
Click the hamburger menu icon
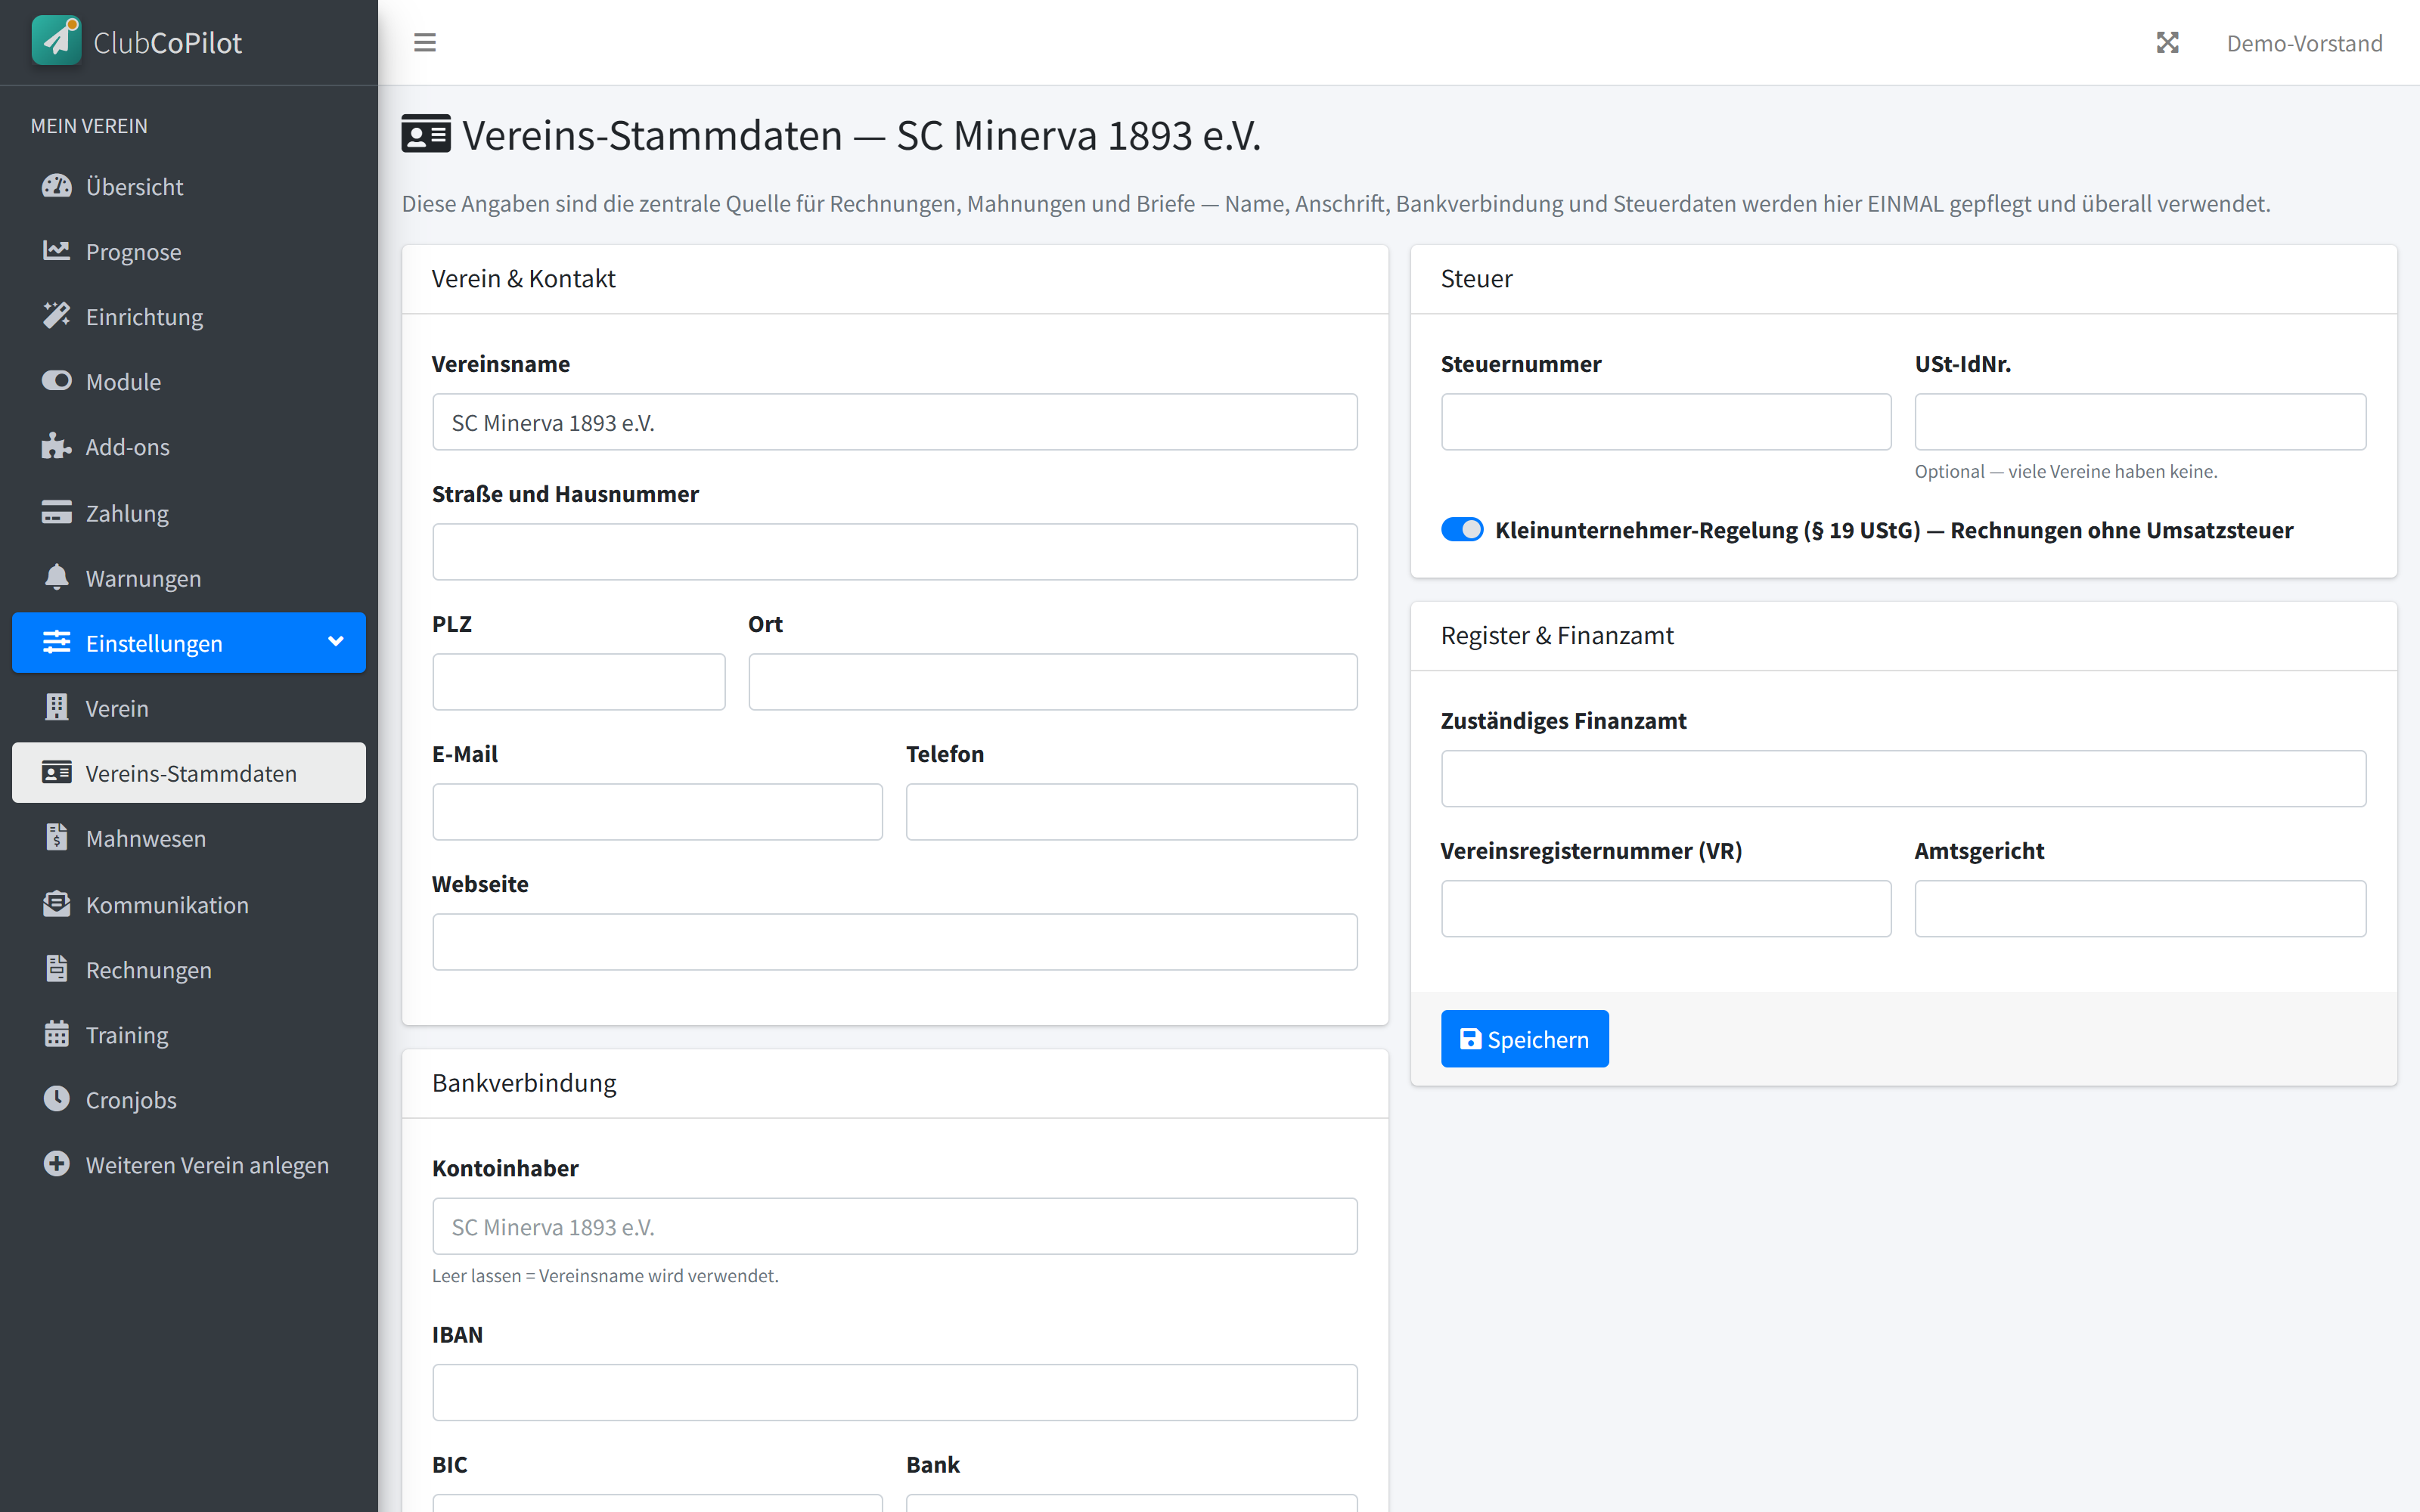coord(425,43)
